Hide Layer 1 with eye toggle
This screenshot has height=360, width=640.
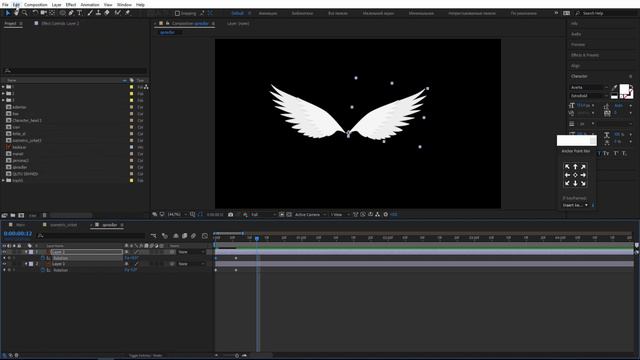[x=4, y=264]
